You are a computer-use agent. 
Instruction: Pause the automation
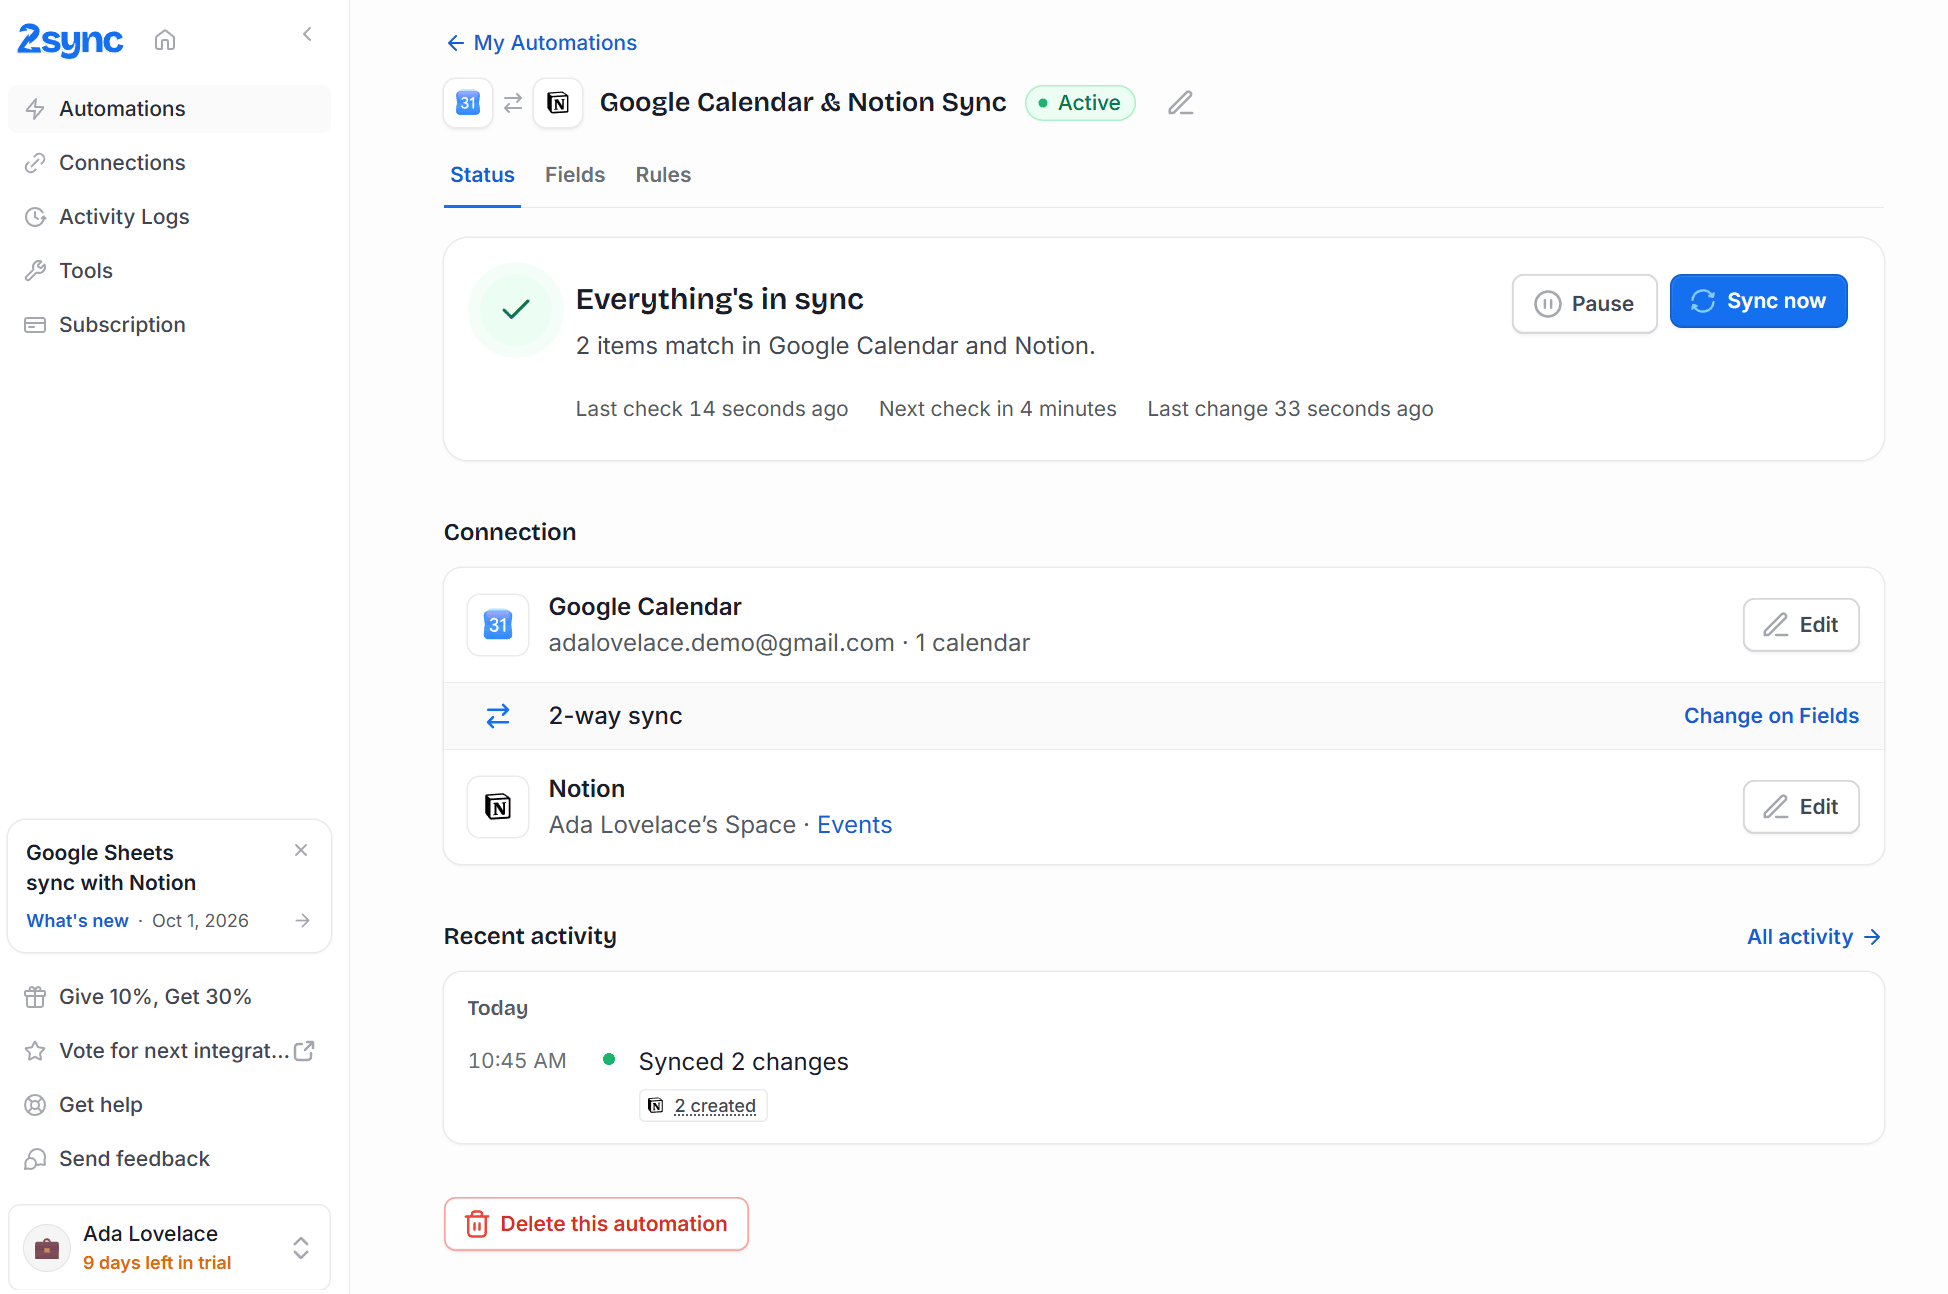point(1584,304)
